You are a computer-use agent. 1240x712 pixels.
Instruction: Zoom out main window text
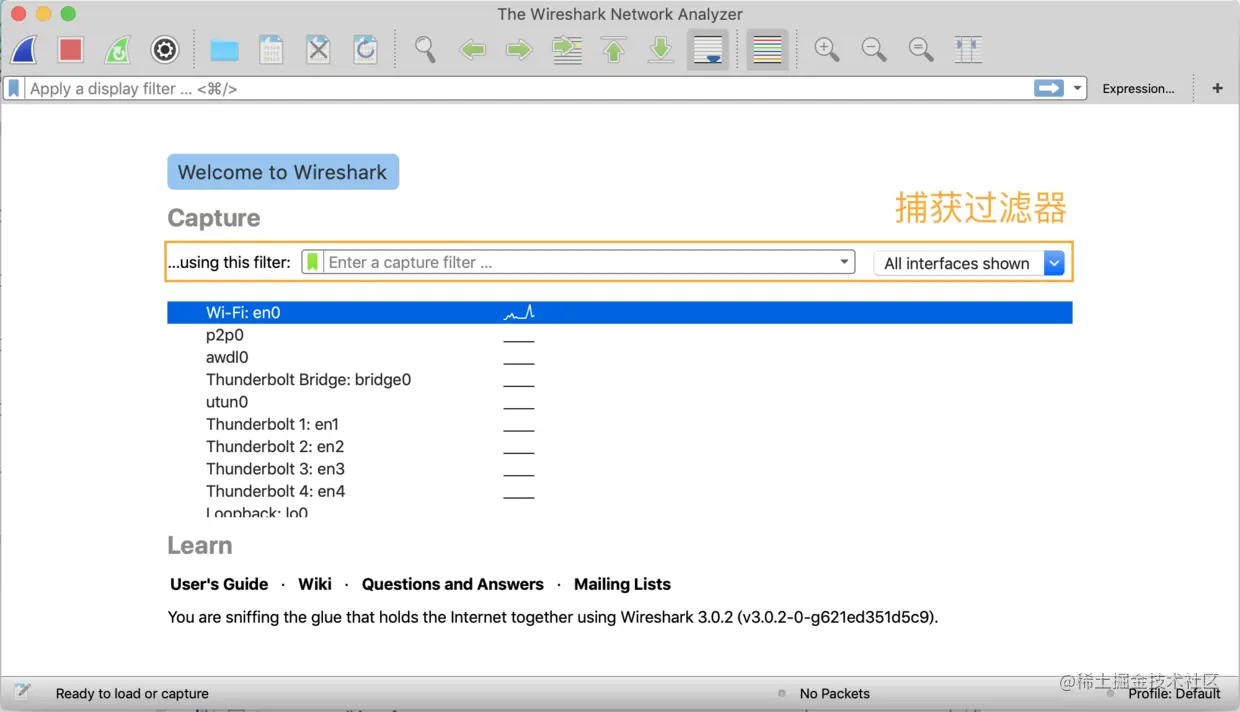point(874,49)
